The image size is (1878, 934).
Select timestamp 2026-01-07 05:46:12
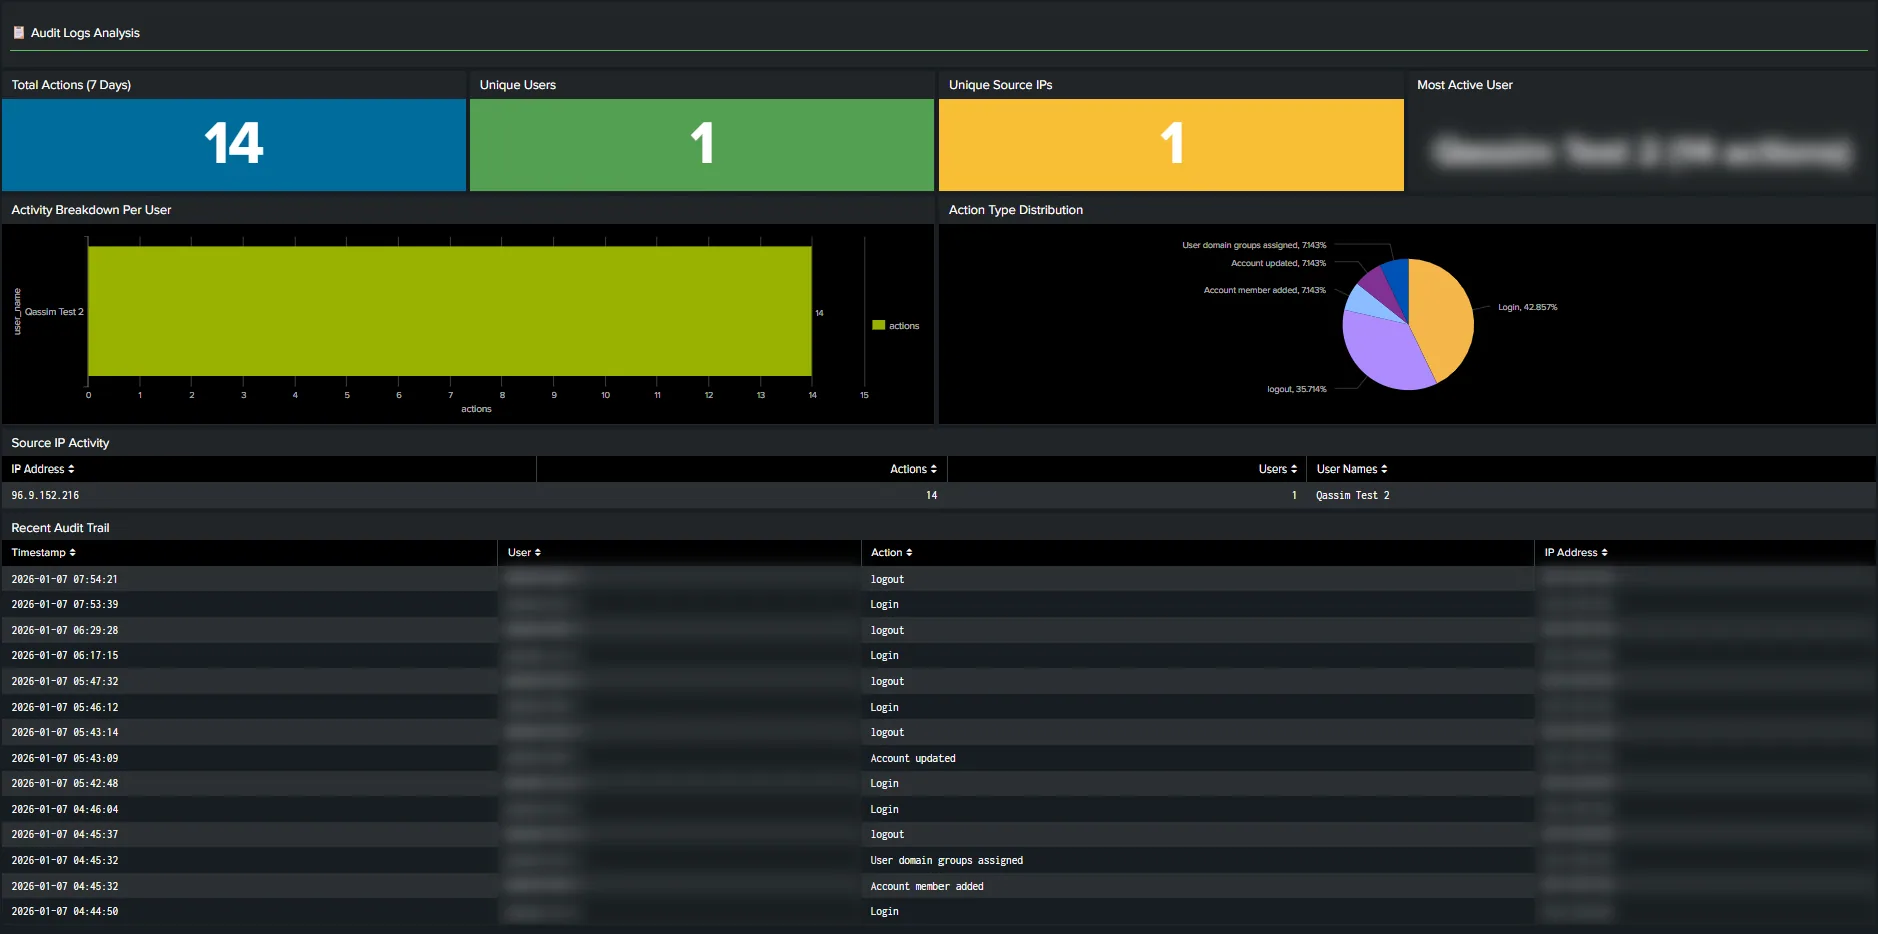pos(65,707)
